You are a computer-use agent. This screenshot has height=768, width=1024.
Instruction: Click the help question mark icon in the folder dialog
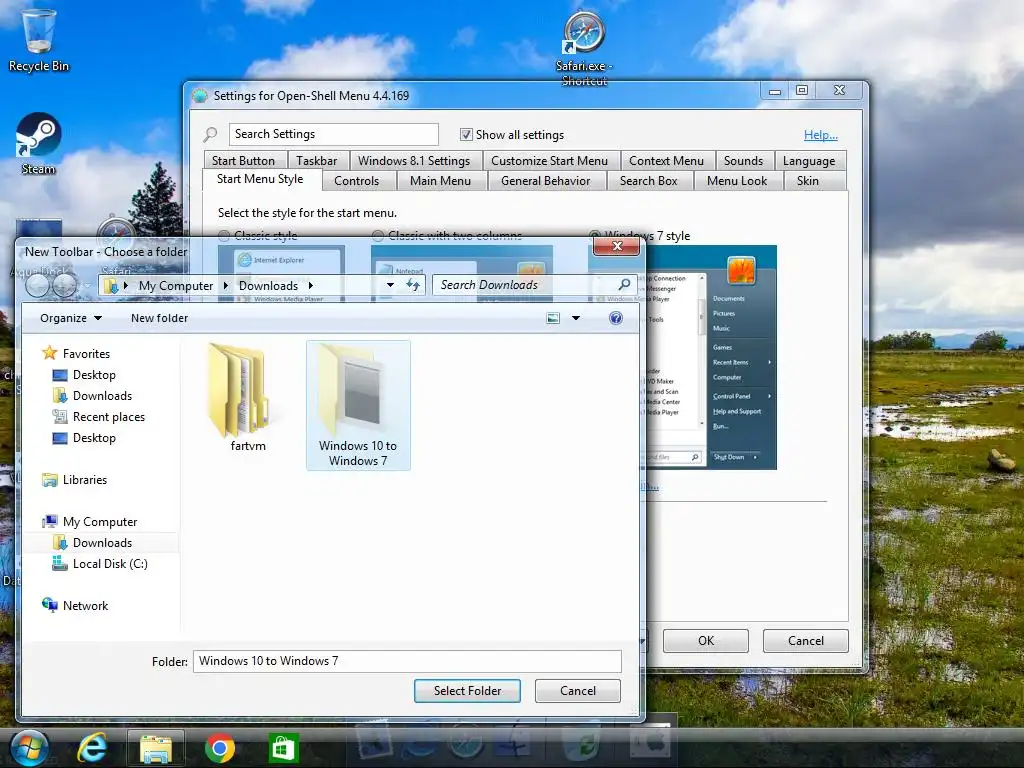point(616,318)
